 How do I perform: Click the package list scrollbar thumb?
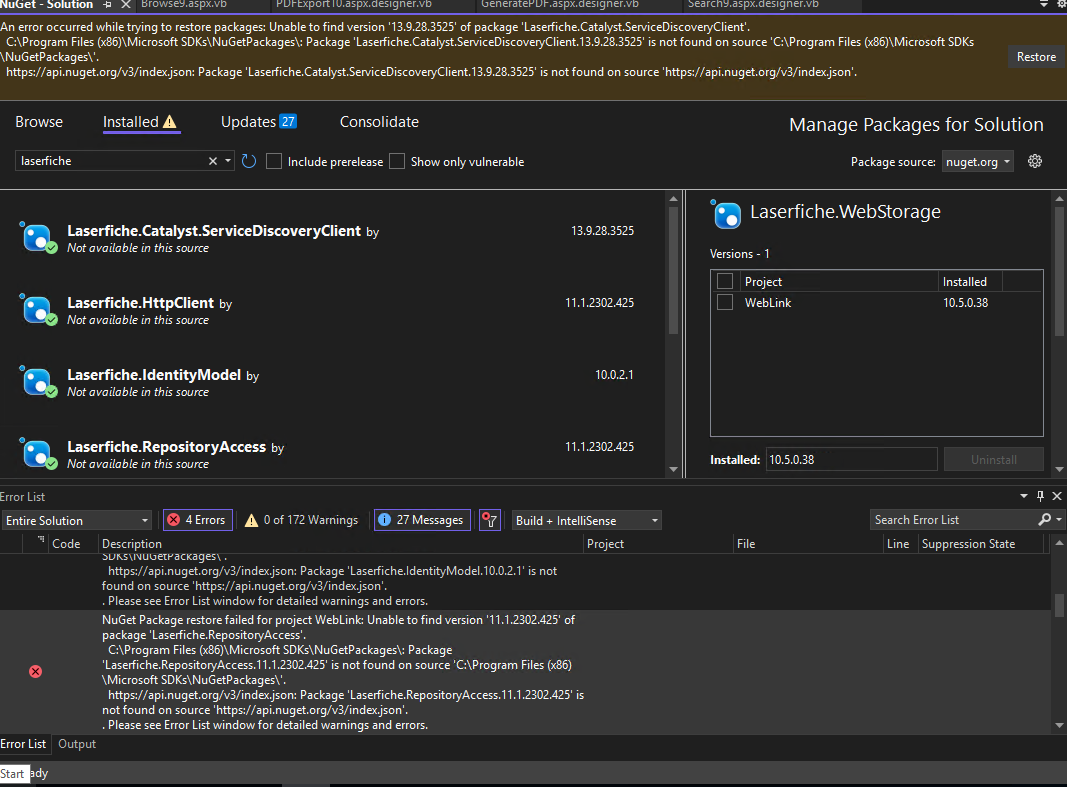coord(674,270)
